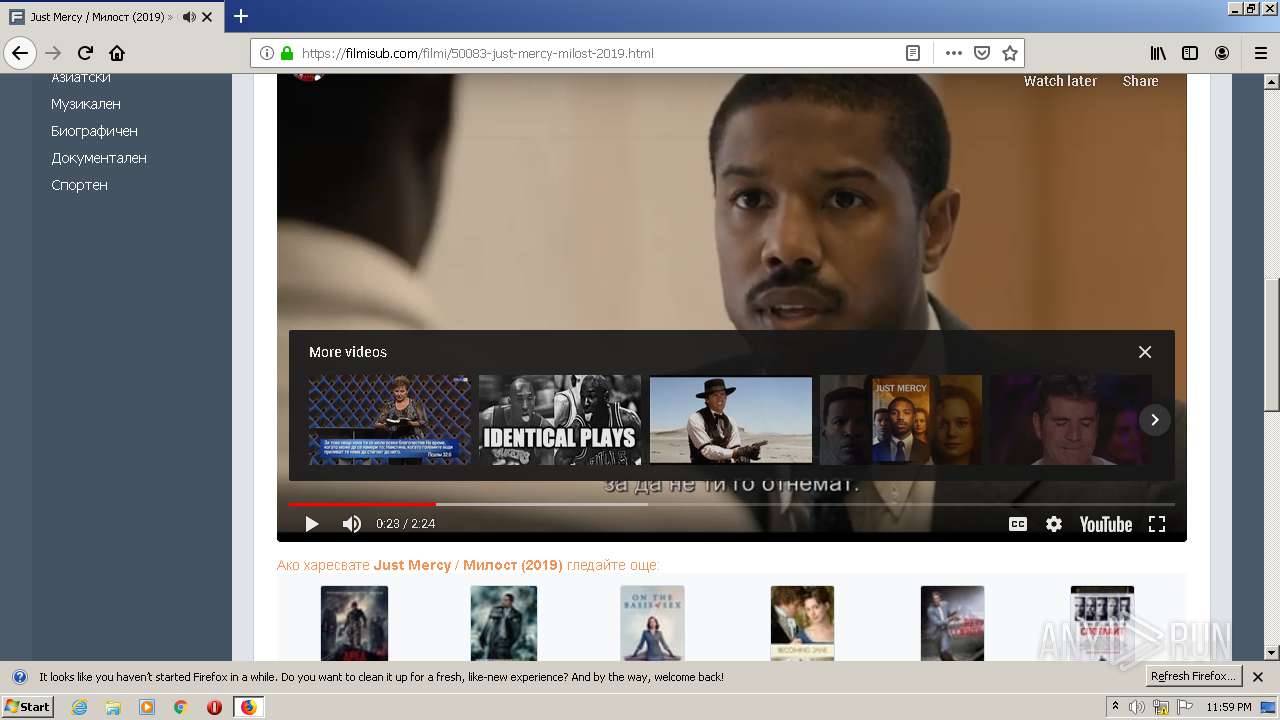This screenshot has width=1280, height=720.
Task: Click the filmisub.com address bar
Action: point(600,53)
